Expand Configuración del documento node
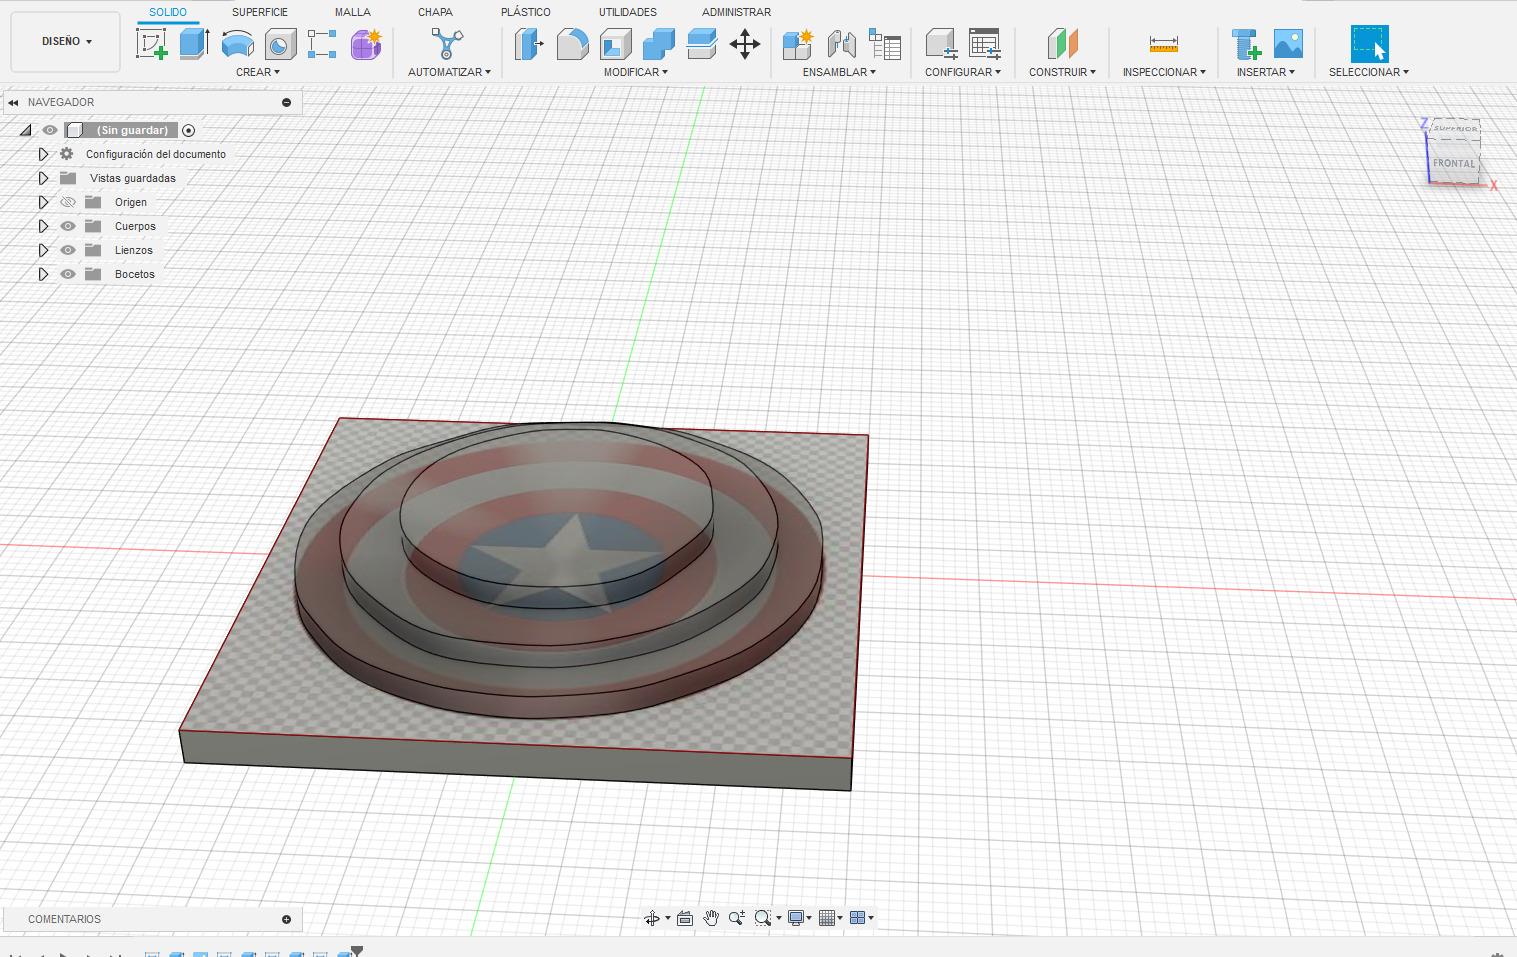Image resolution: width=1517 pixels, height=957 pixels. pos(43,154)
